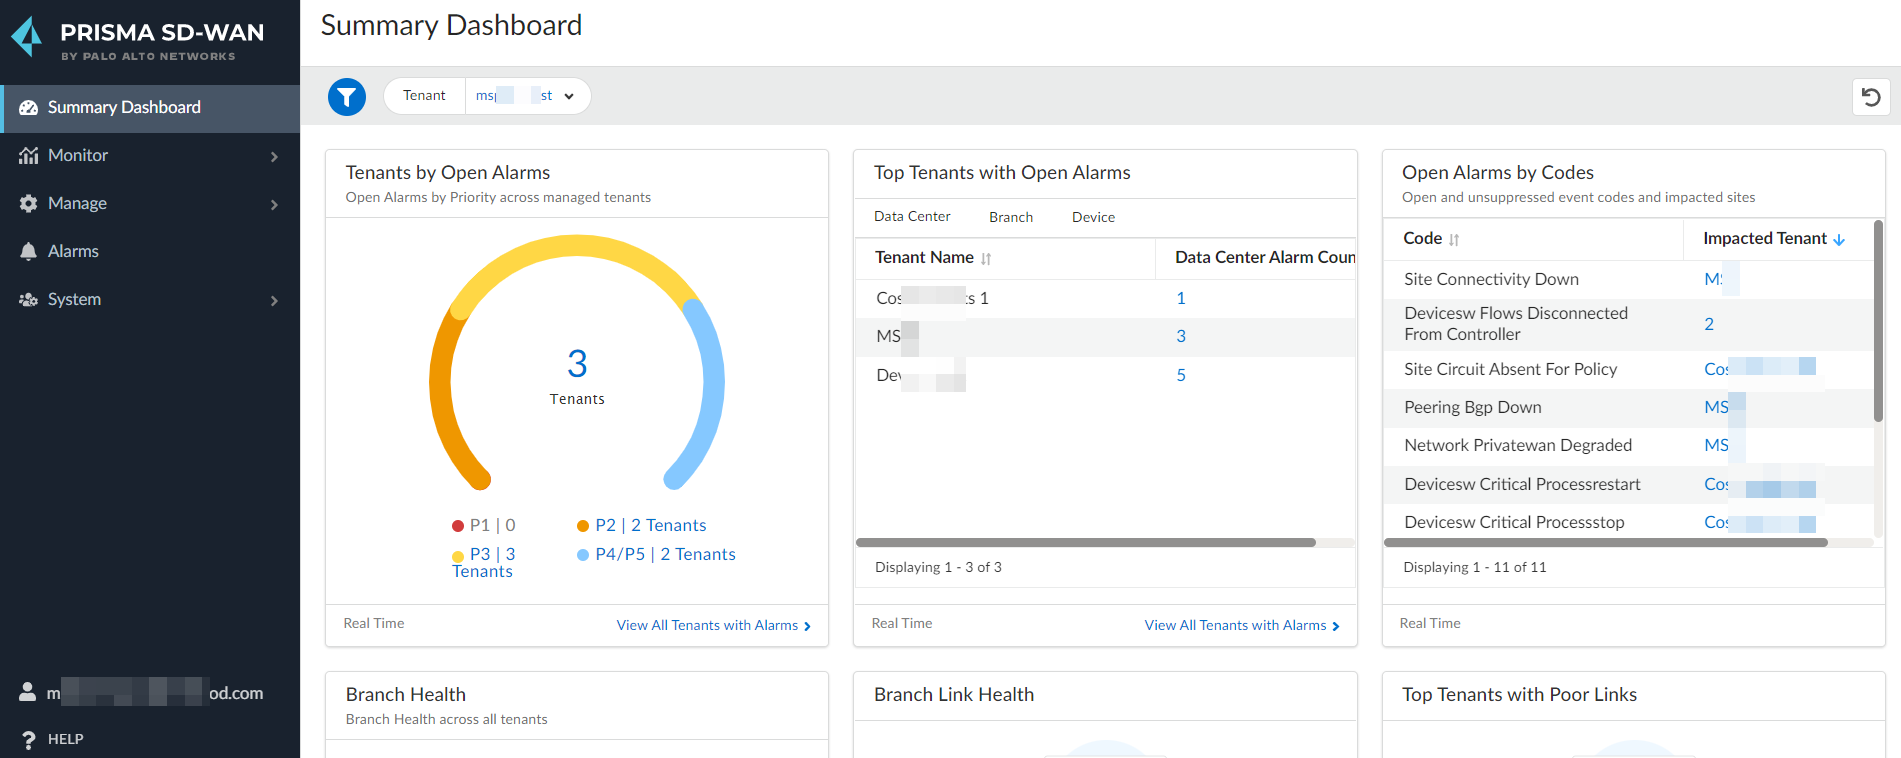Screen dimensions: 1901x758
Task: Click the refresh dashboard icon
Action: point(1871,97)
